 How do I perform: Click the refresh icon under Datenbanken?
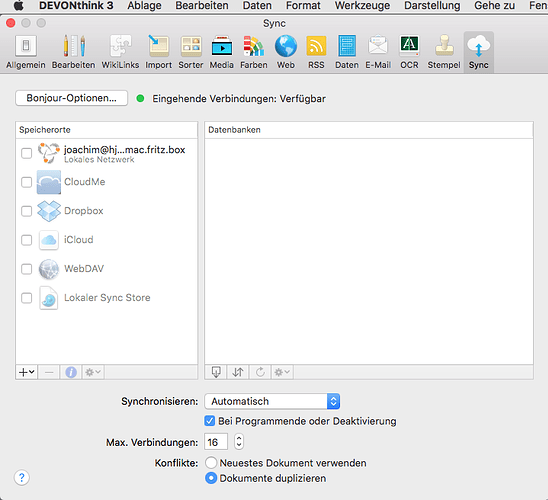pyautogui.click(x=260, y=372)
